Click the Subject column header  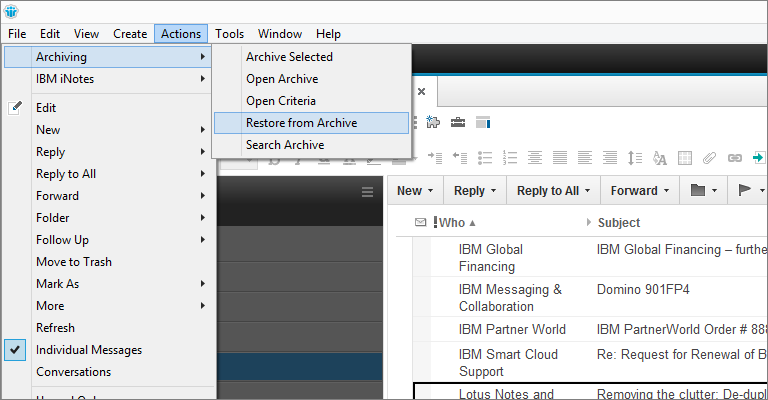pos(619,223)
